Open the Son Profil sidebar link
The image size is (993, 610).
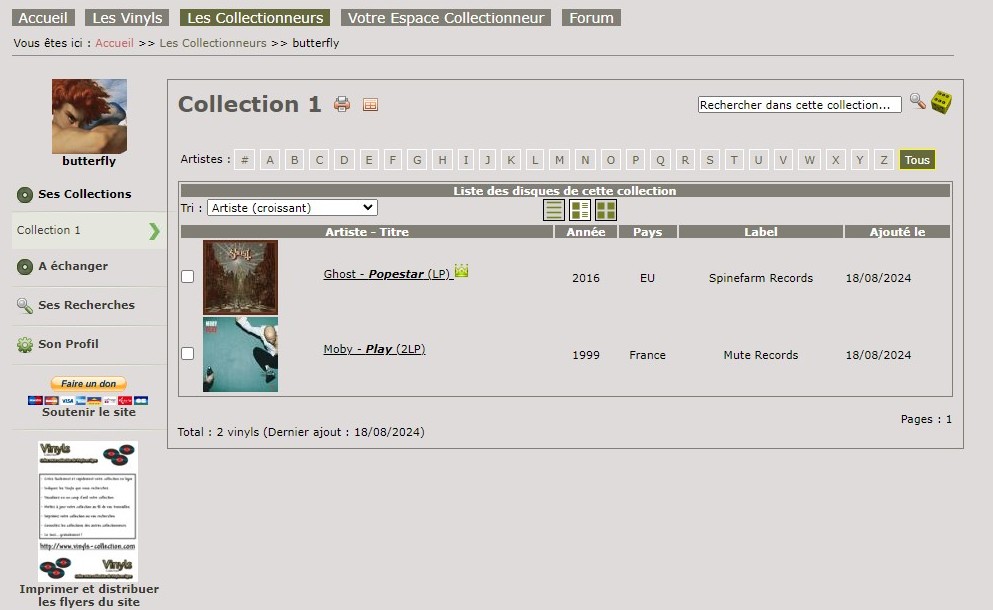click(68, 344)
